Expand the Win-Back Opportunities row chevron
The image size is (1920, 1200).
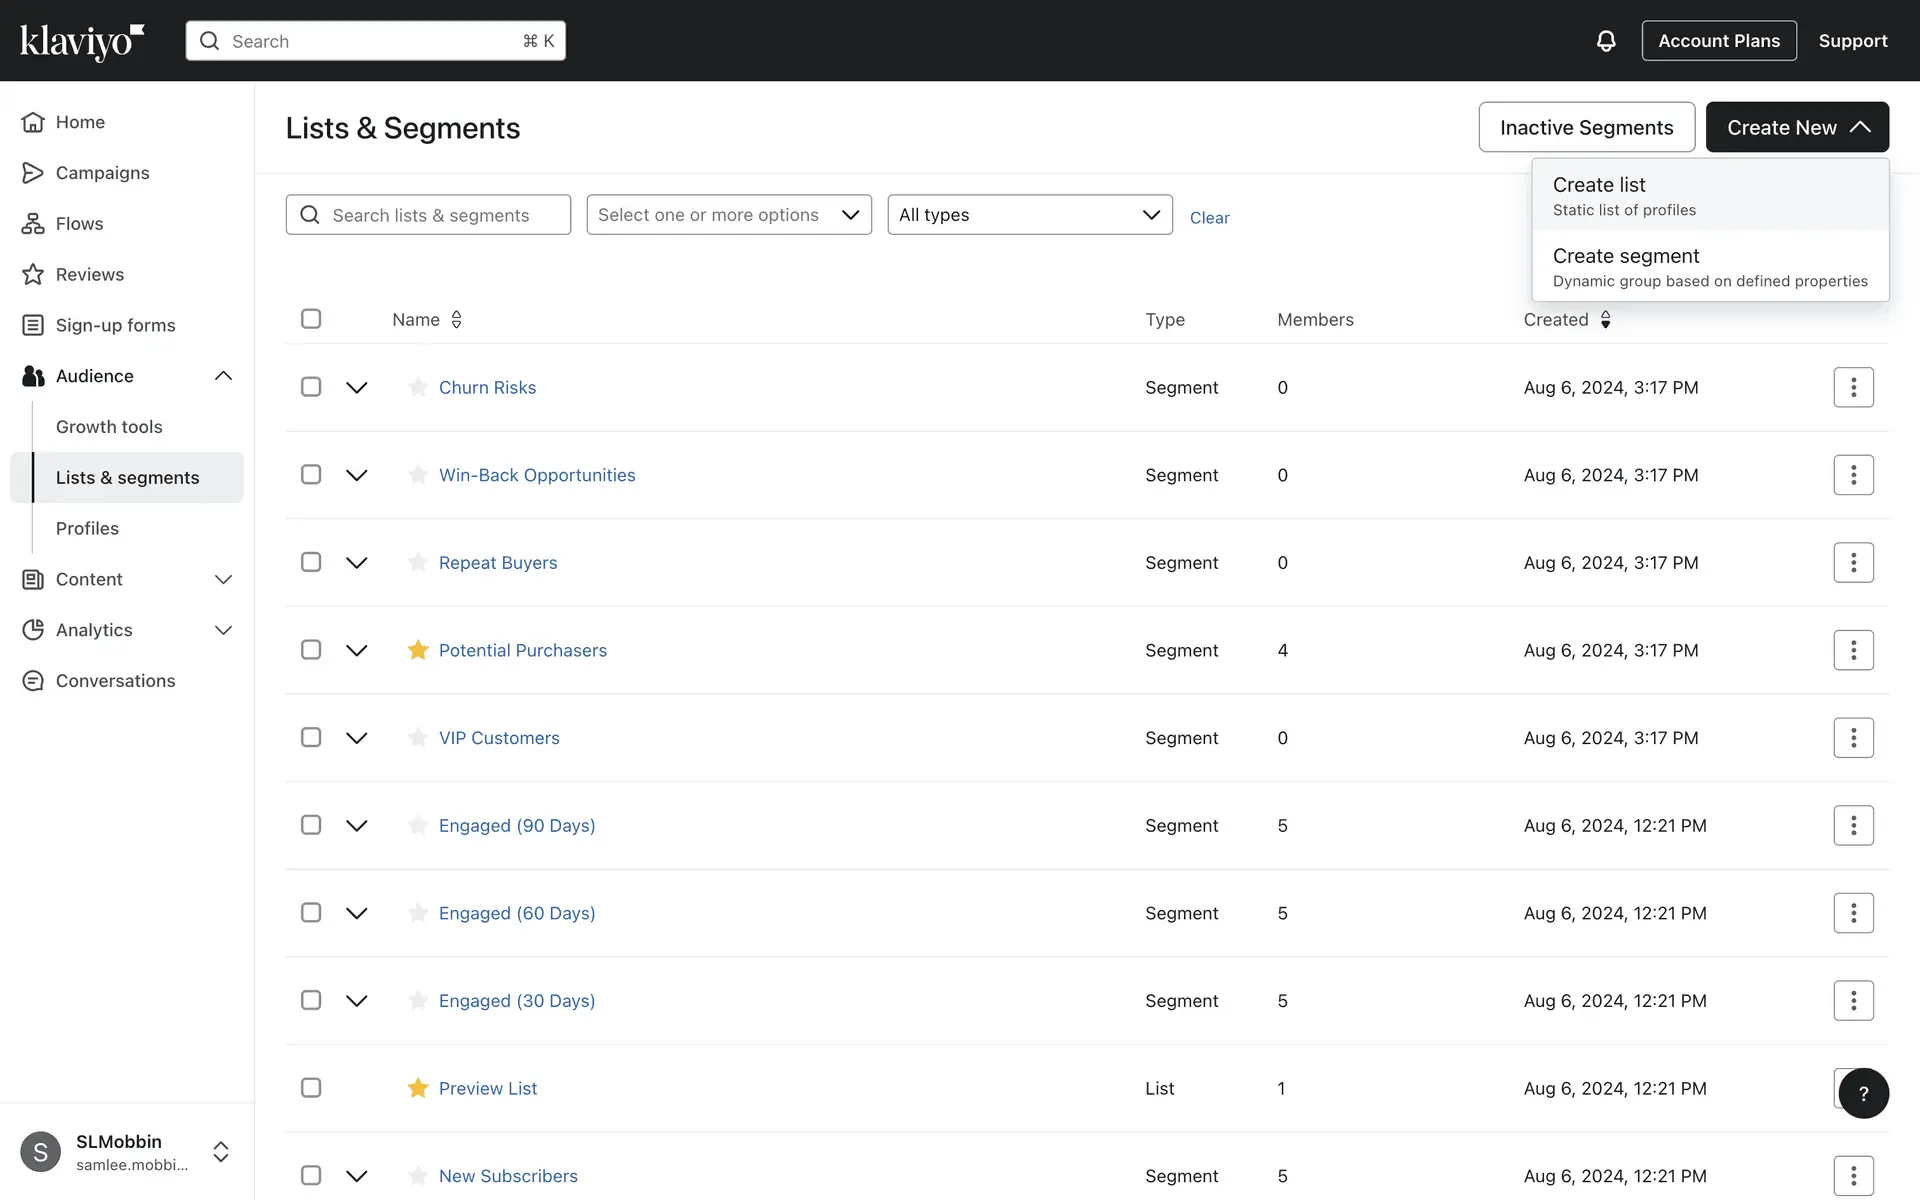357,475
